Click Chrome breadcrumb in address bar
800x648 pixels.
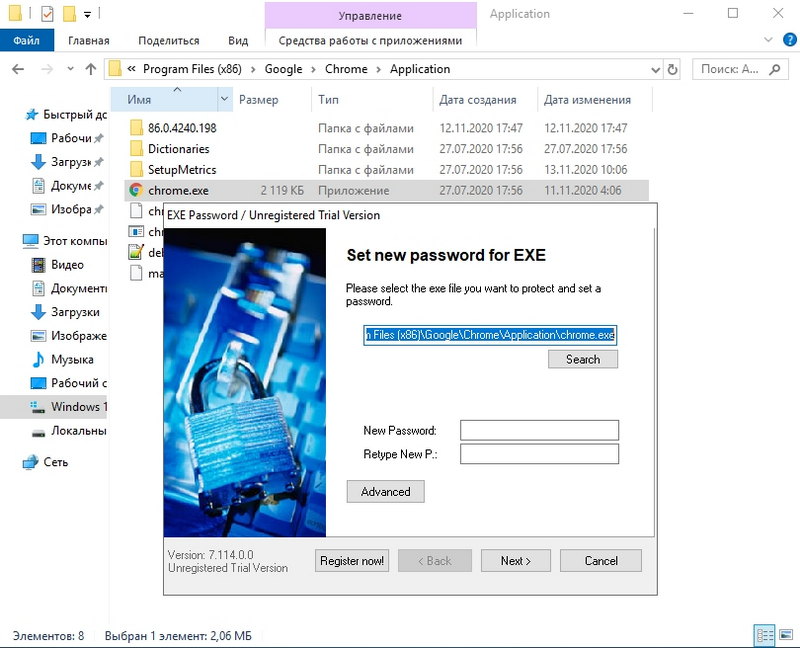(x=346, y=69)
